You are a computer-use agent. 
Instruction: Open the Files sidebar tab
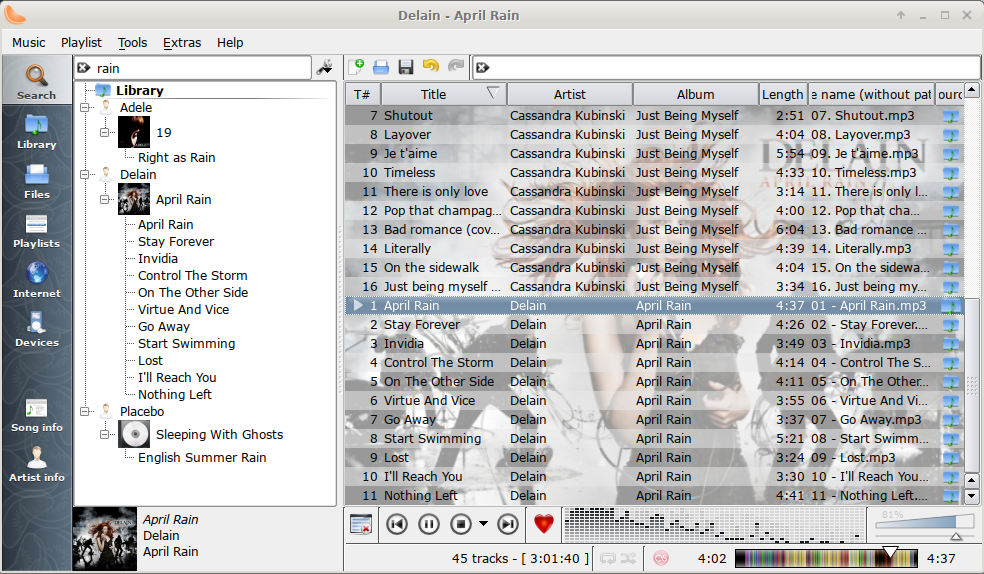(36, 181)
